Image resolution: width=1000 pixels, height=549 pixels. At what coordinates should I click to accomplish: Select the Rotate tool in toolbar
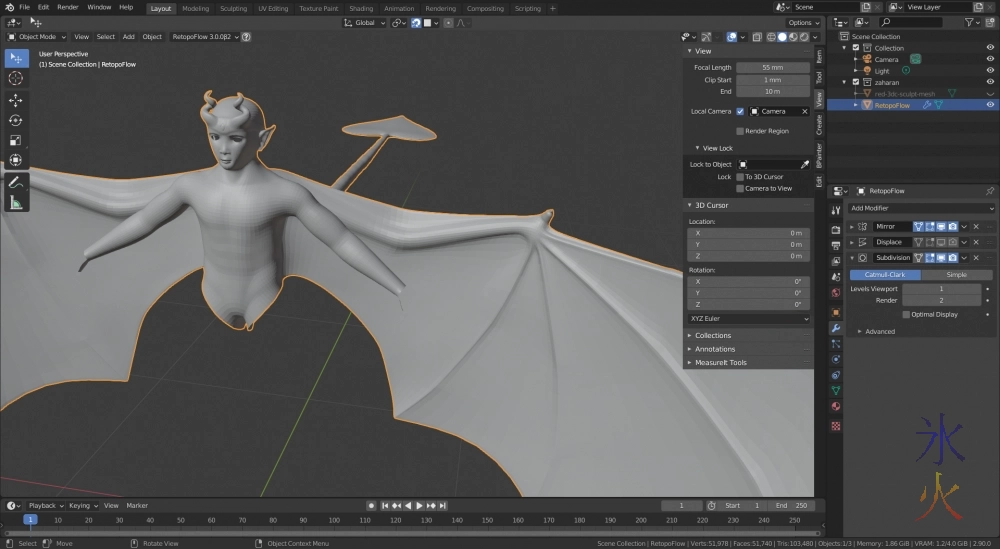tap(16, 120)
